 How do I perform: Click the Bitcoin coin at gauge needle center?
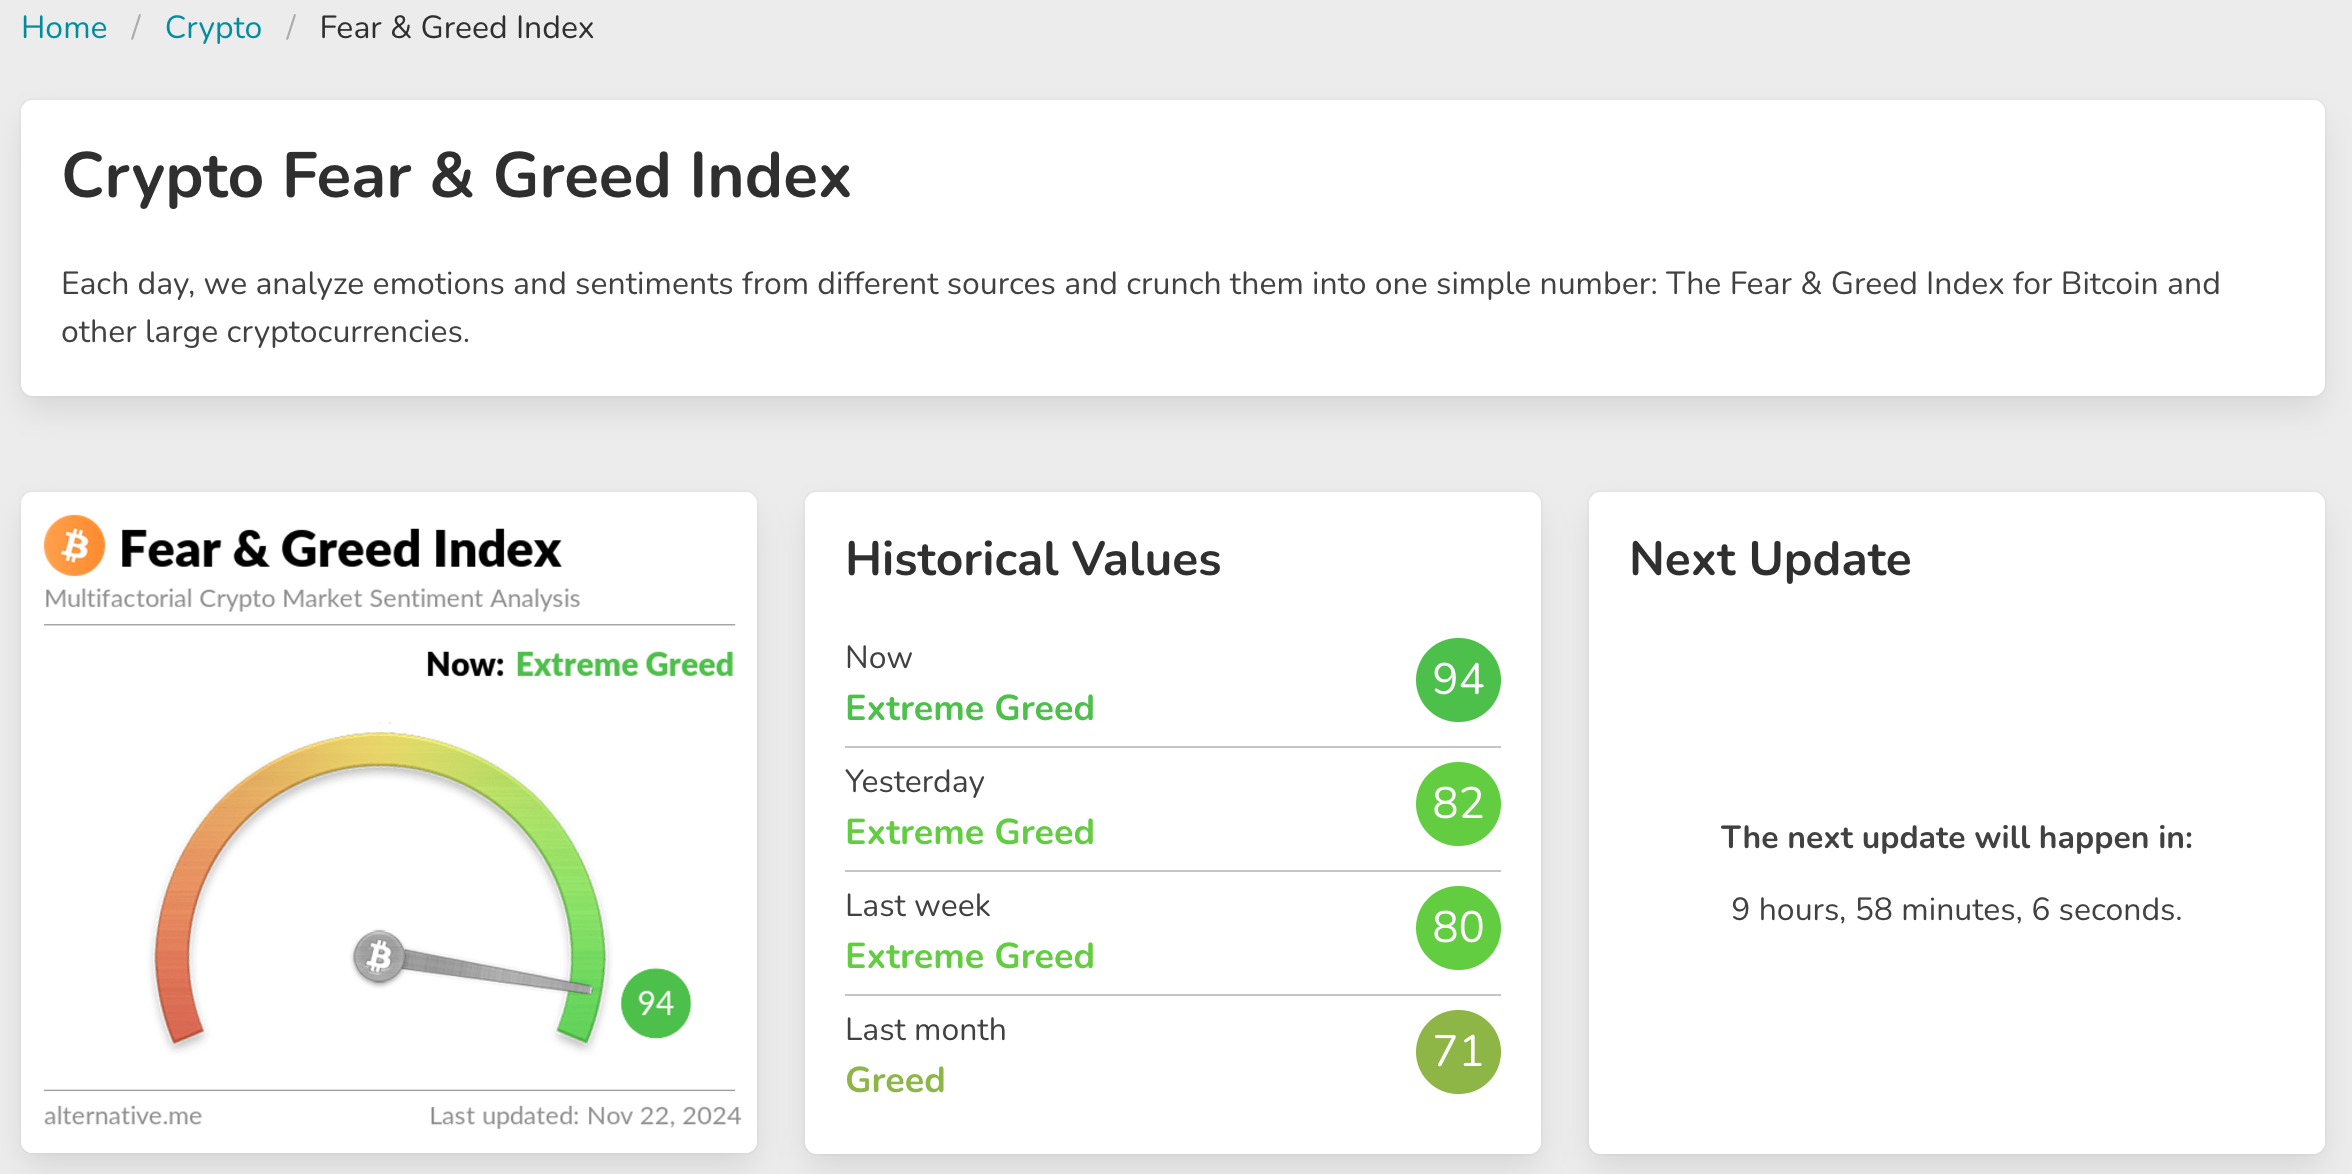point(378,957)
